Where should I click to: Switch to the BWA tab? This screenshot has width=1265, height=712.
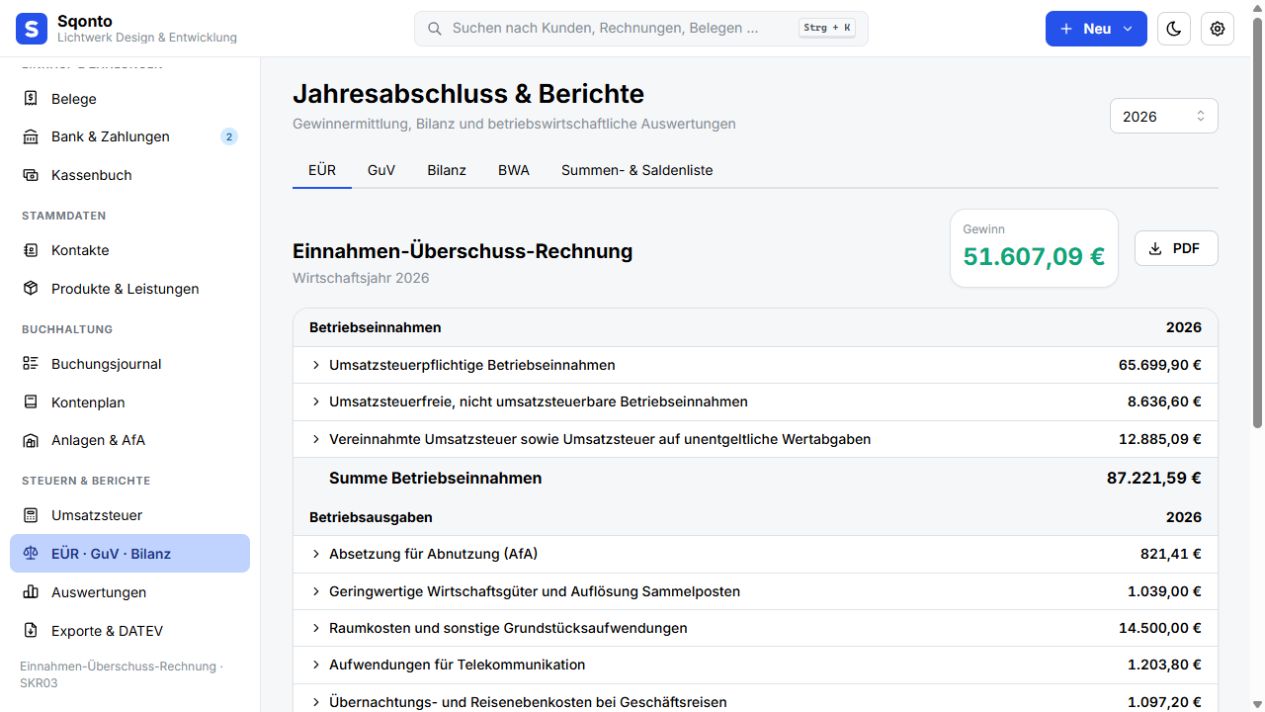point(514,170)
